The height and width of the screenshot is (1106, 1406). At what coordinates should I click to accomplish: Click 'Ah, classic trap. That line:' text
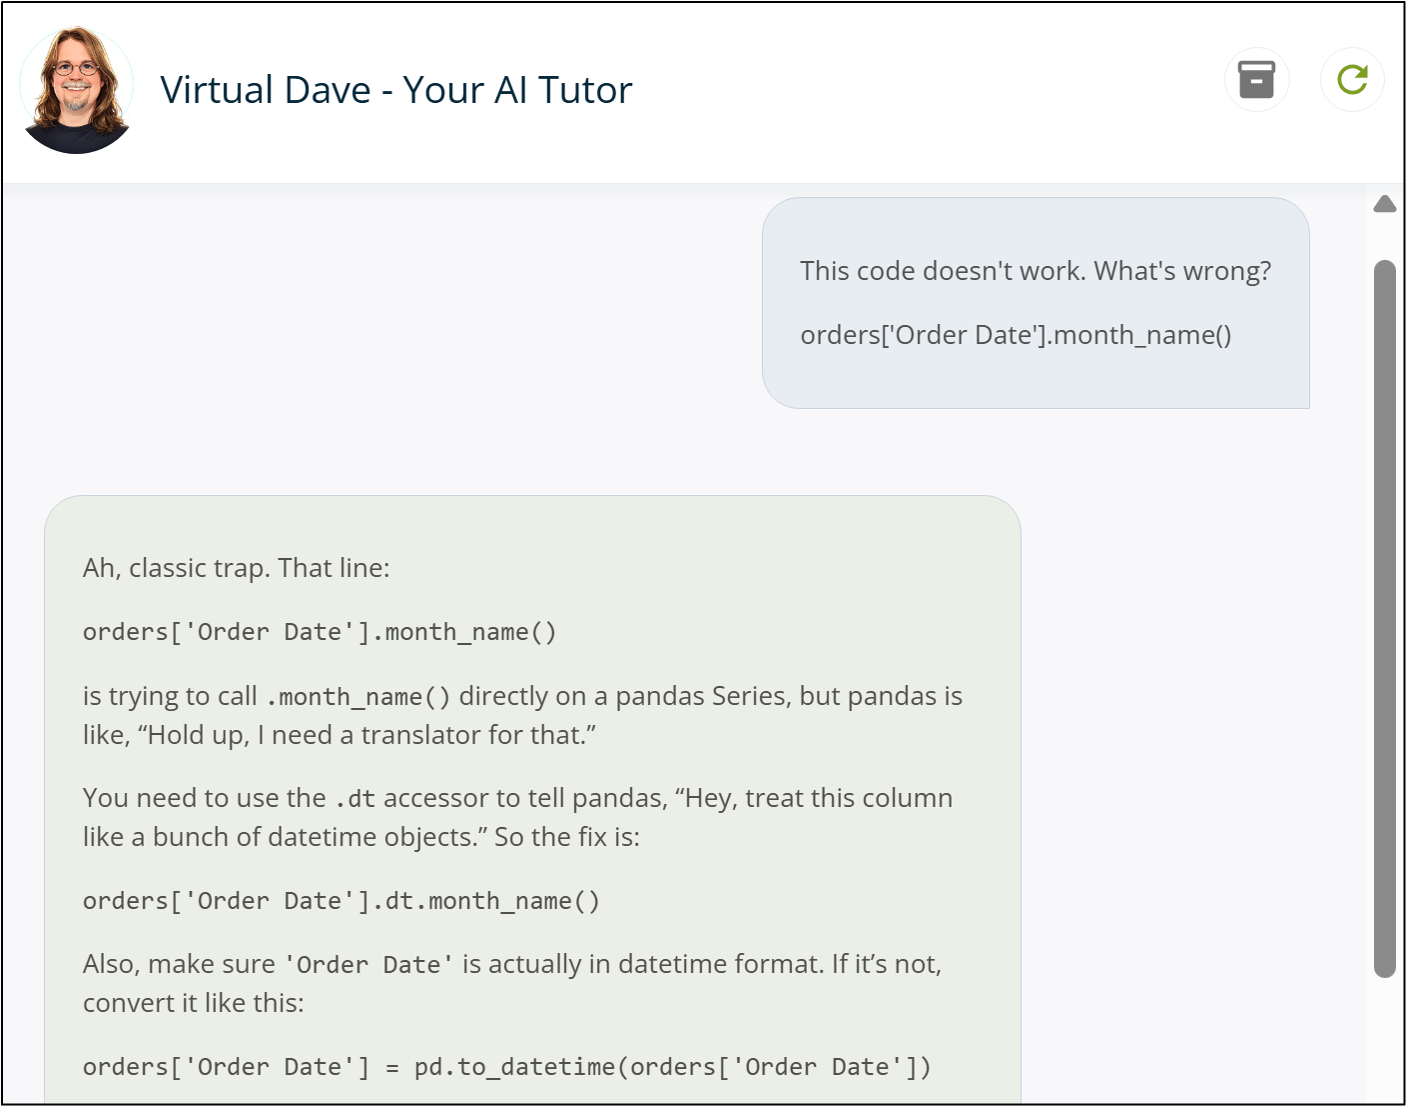(236, 568)
